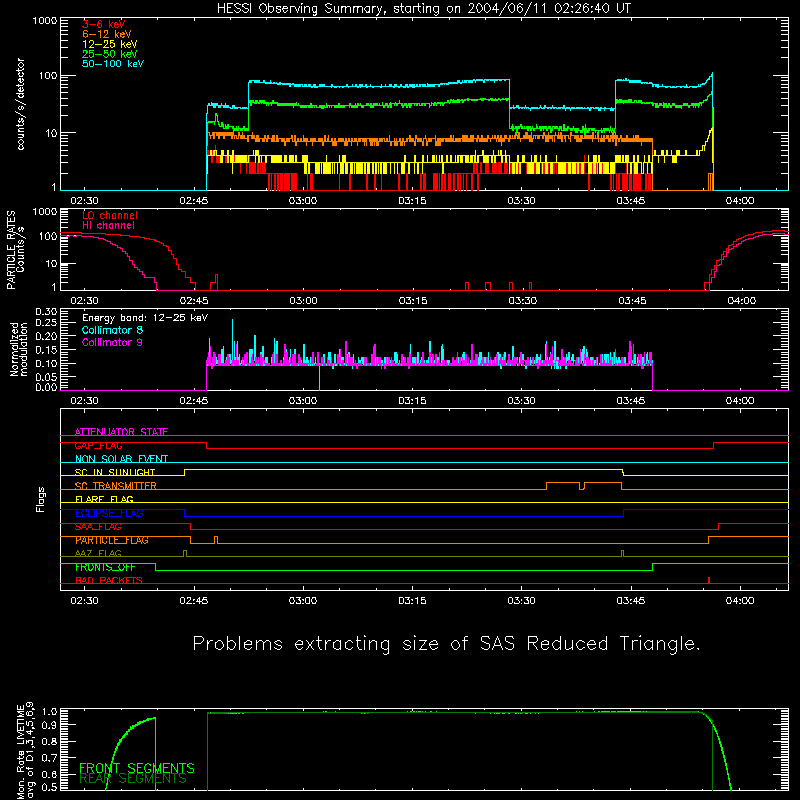Select the 3-6 keV legend label
Image resolution: width=800 pixels, height=800 pixels.
coord(103,24)
